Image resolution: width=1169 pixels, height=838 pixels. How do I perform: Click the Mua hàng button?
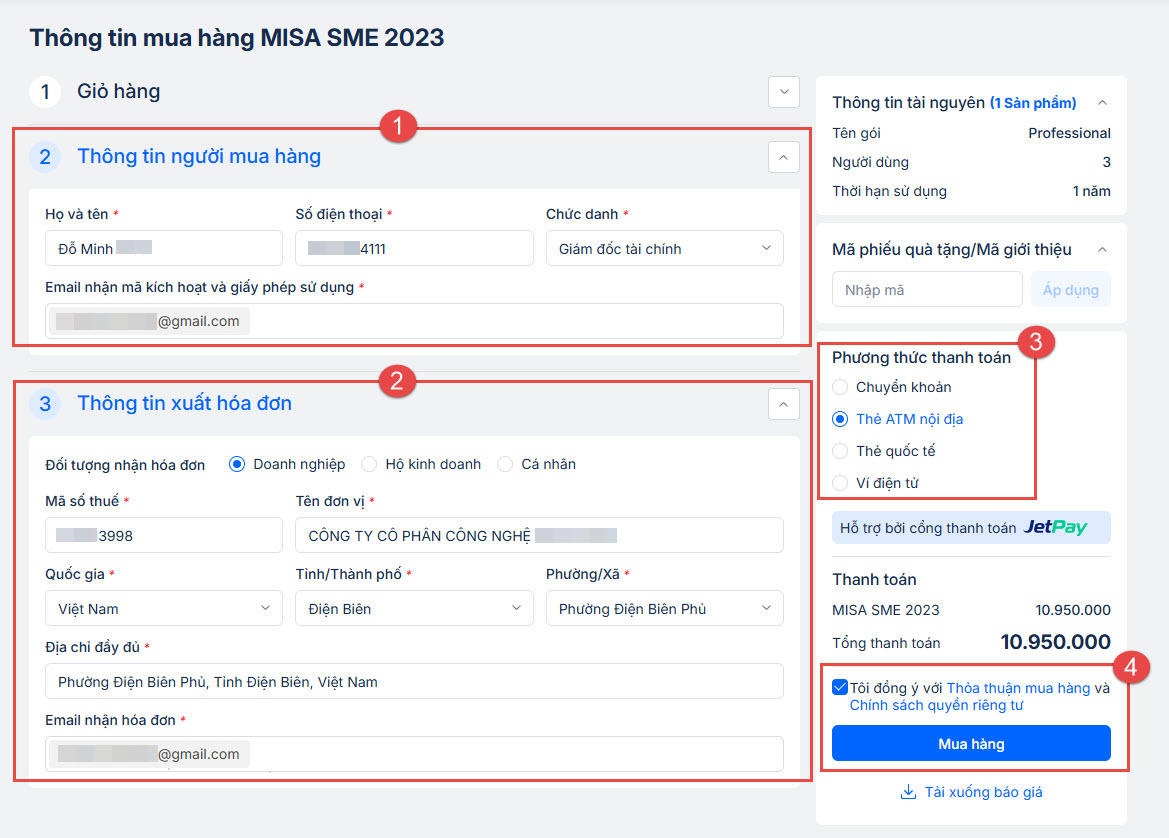pos(971,744)
